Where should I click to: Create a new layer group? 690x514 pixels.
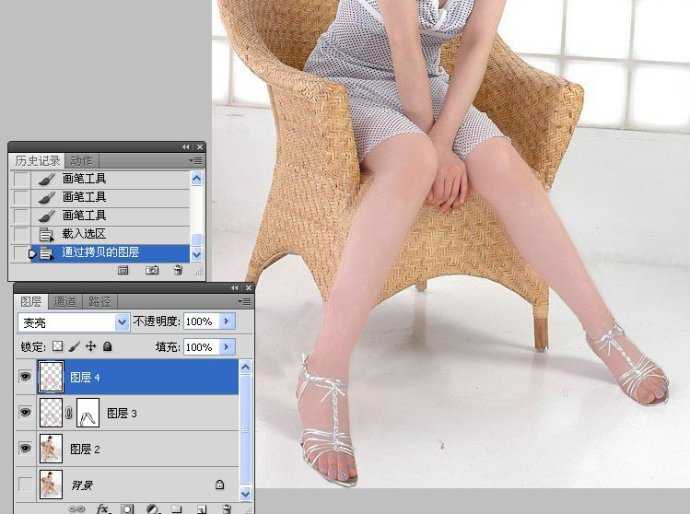(x=176, y=509)
